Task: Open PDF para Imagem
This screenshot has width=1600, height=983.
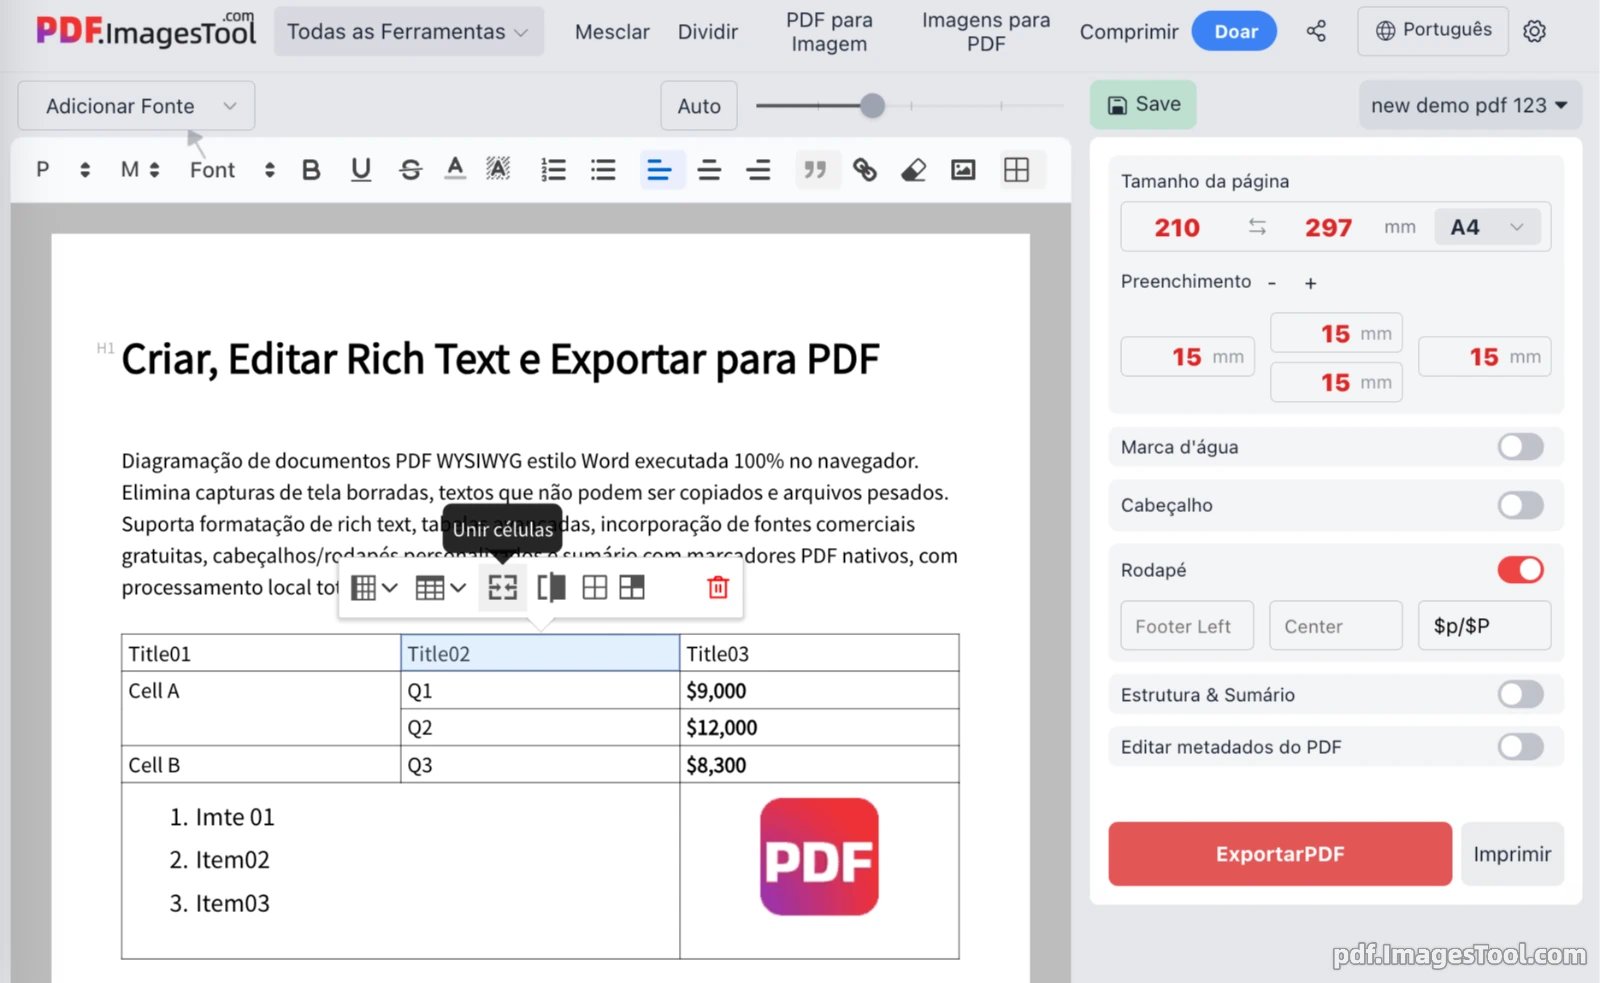Action: [x=829, y=32]
